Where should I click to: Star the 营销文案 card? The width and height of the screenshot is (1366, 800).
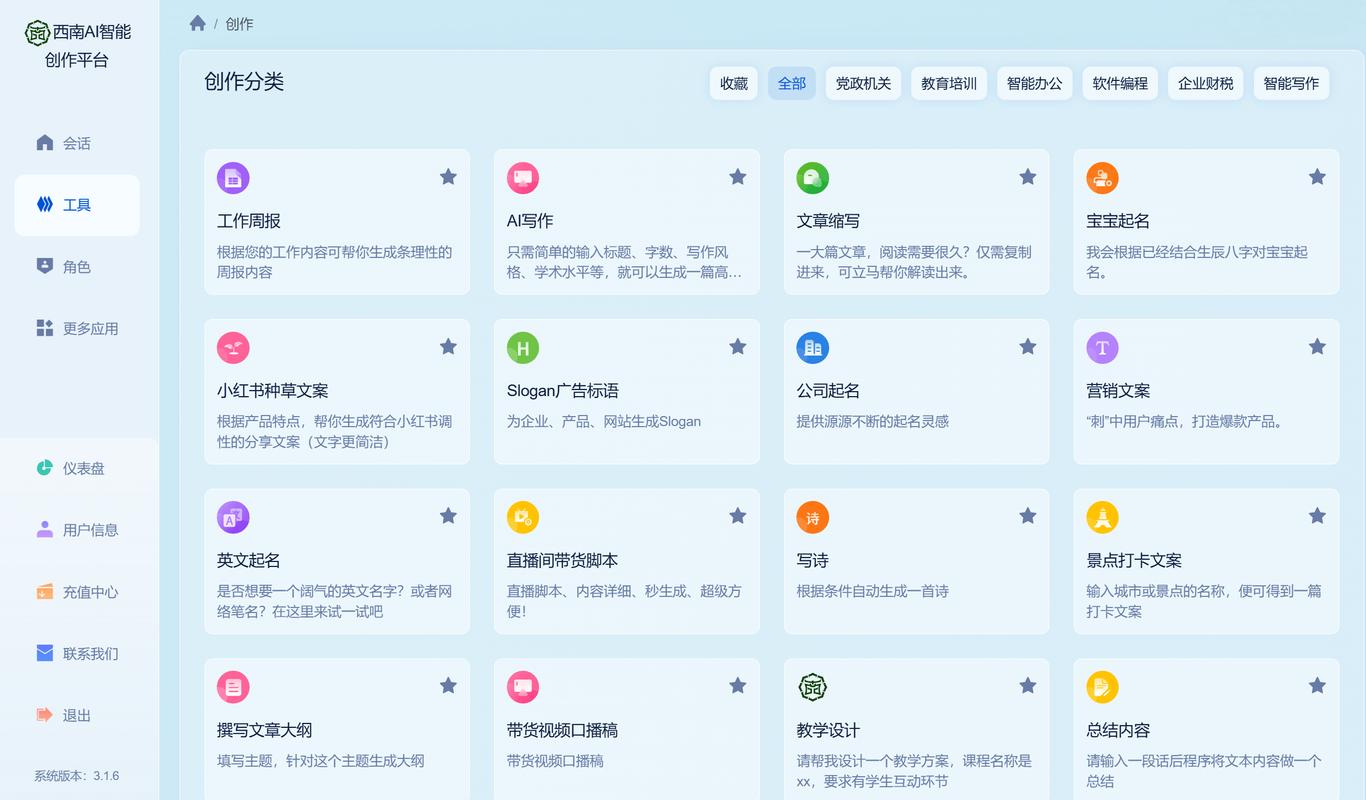coord(1317,347)
